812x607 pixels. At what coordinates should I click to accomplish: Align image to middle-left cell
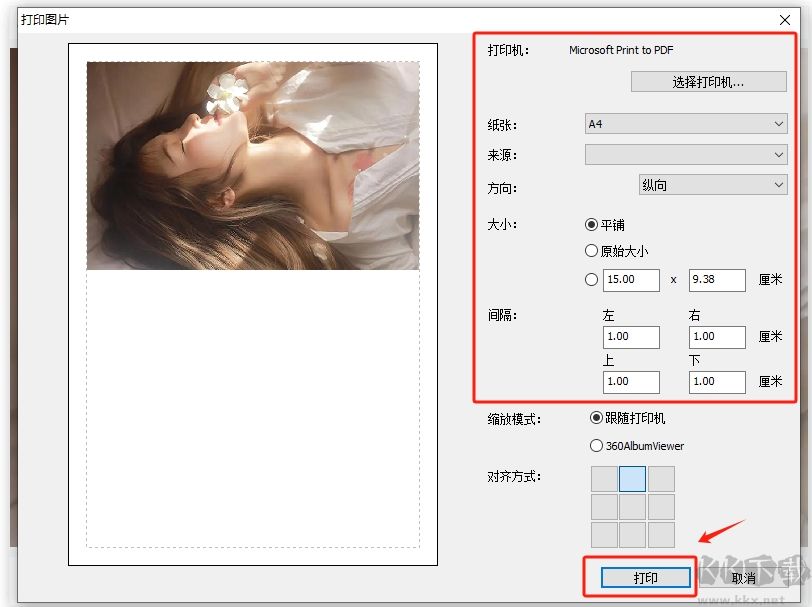[x=604, y=507]
